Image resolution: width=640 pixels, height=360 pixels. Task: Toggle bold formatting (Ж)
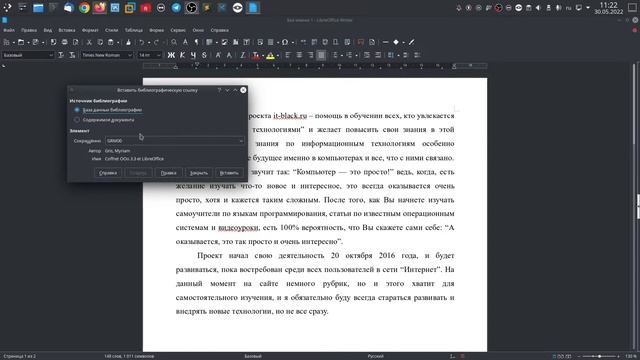[x=171, y=55]
